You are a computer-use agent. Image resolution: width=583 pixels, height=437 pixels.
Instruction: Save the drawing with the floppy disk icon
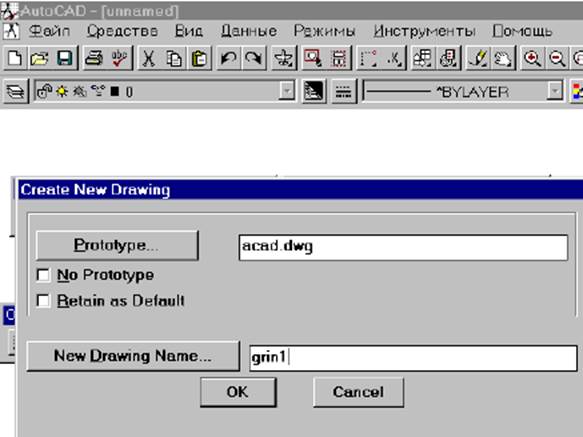coord(65,58)
